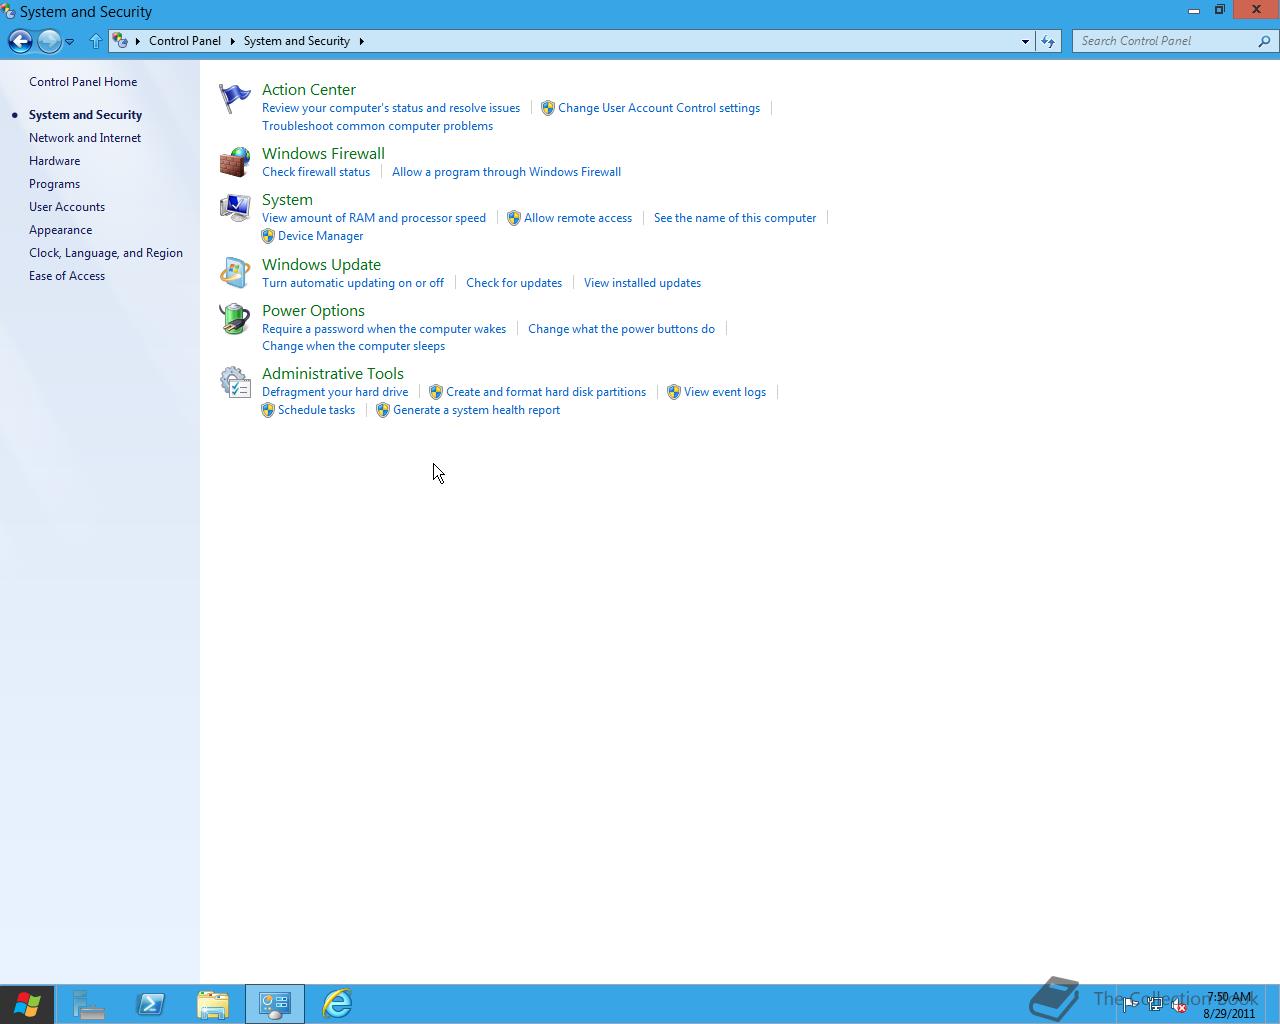
Task: Click Control Panel breadcrumb segment
Action: 185,41
